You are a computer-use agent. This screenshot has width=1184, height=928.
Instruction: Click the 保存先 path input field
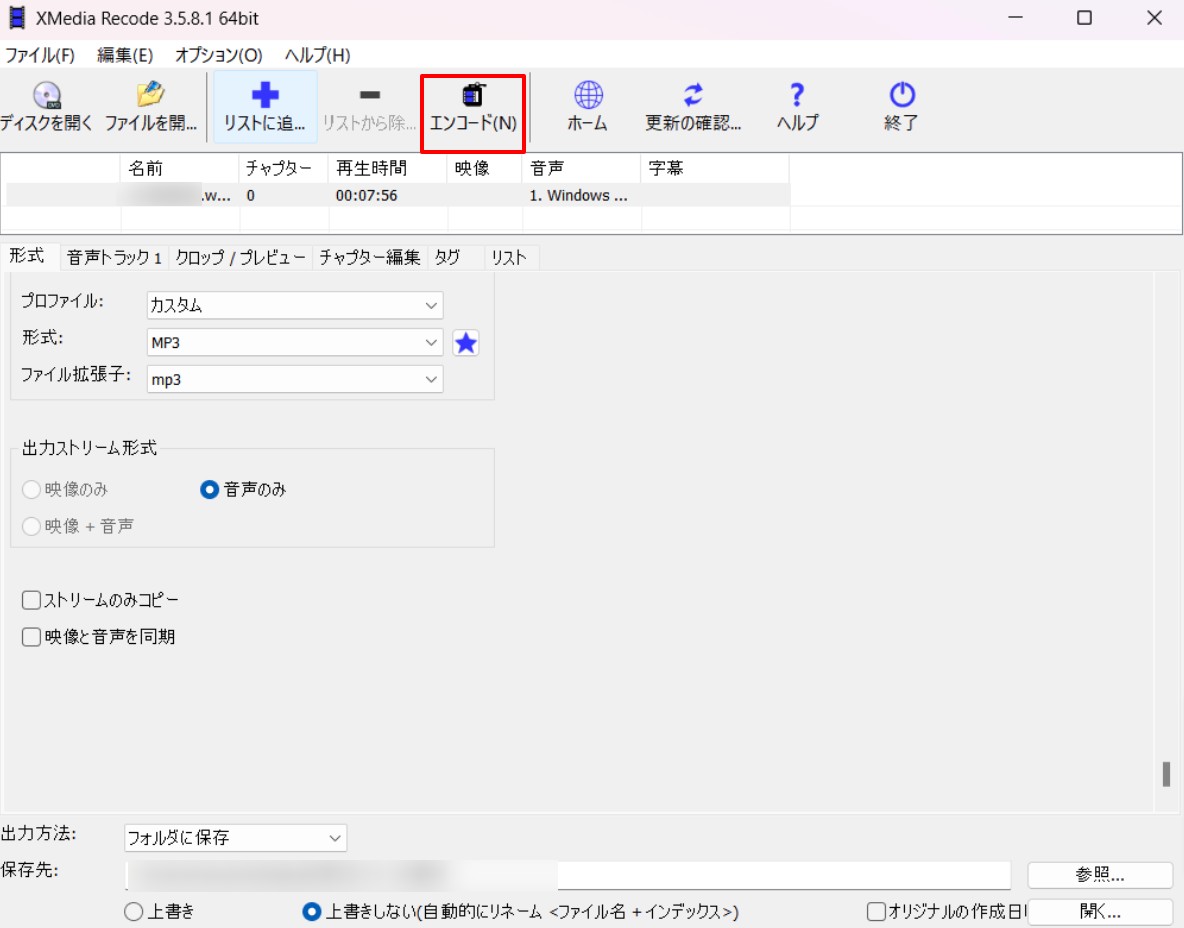click(568, 875)
